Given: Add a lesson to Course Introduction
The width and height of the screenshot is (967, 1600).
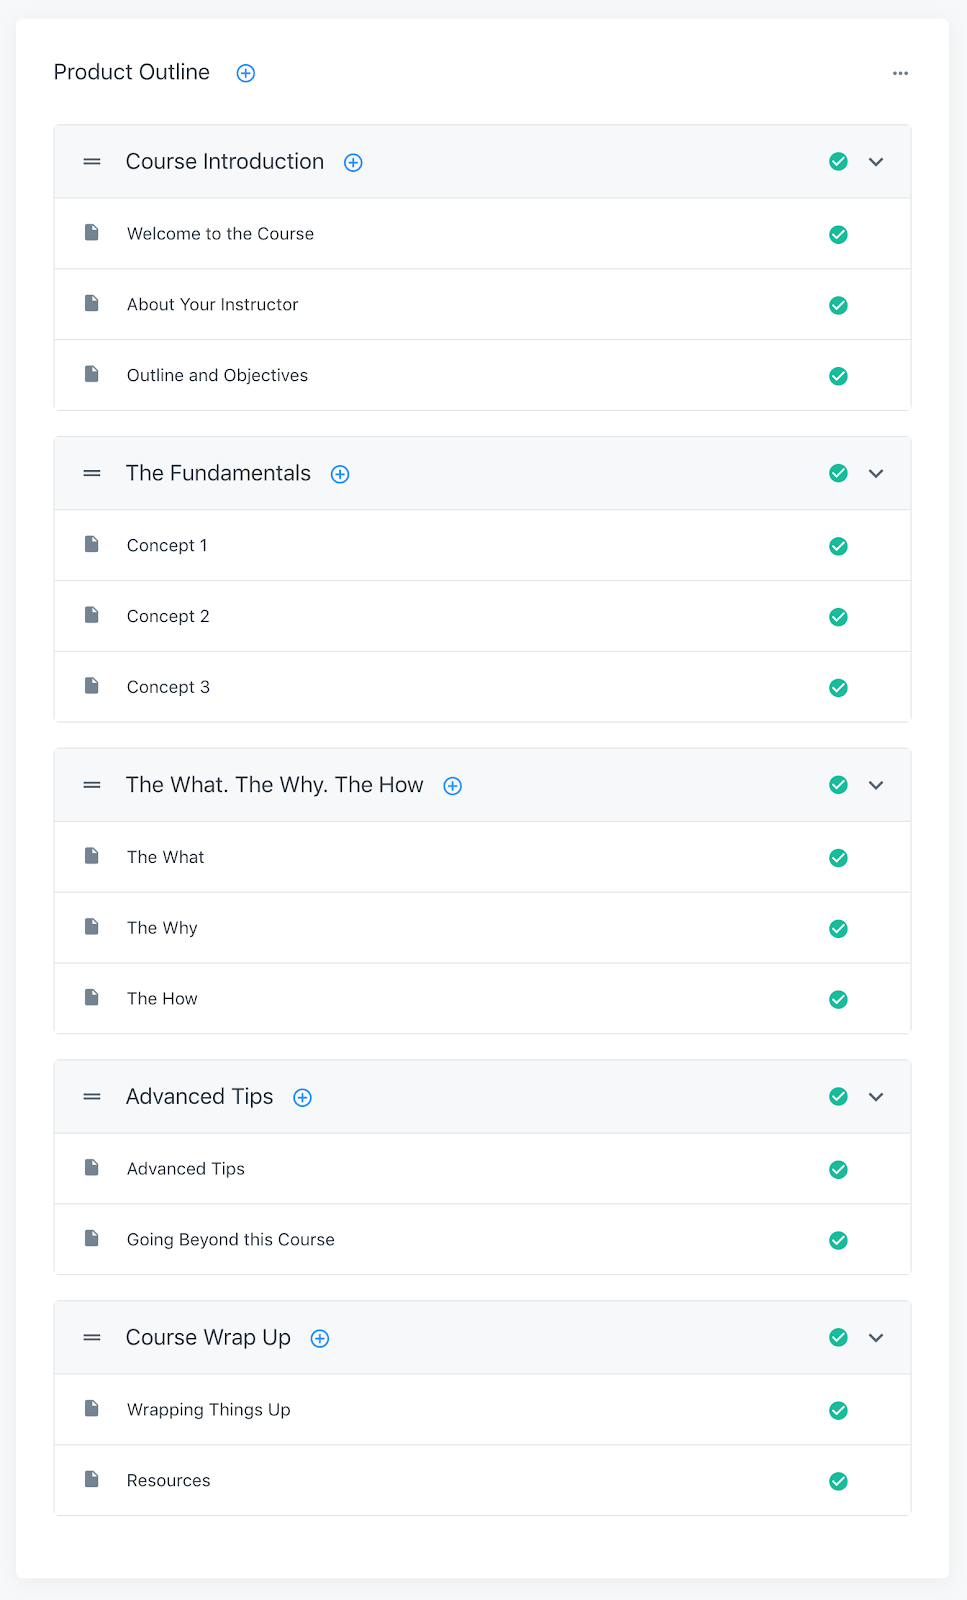Looking at the screenshot, I should click(x=353, y=163).
